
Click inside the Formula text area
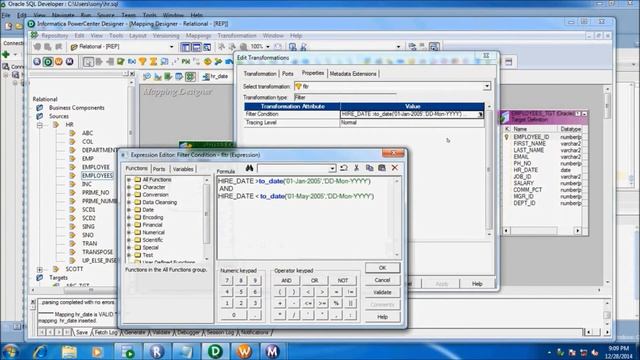tap(305, 218)
